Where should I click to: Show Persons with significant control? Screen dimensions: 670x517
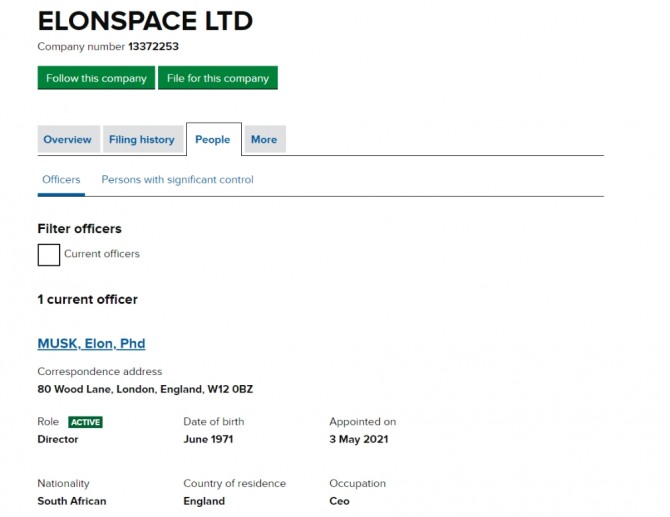pyautogui.click(x=177, y=180)
